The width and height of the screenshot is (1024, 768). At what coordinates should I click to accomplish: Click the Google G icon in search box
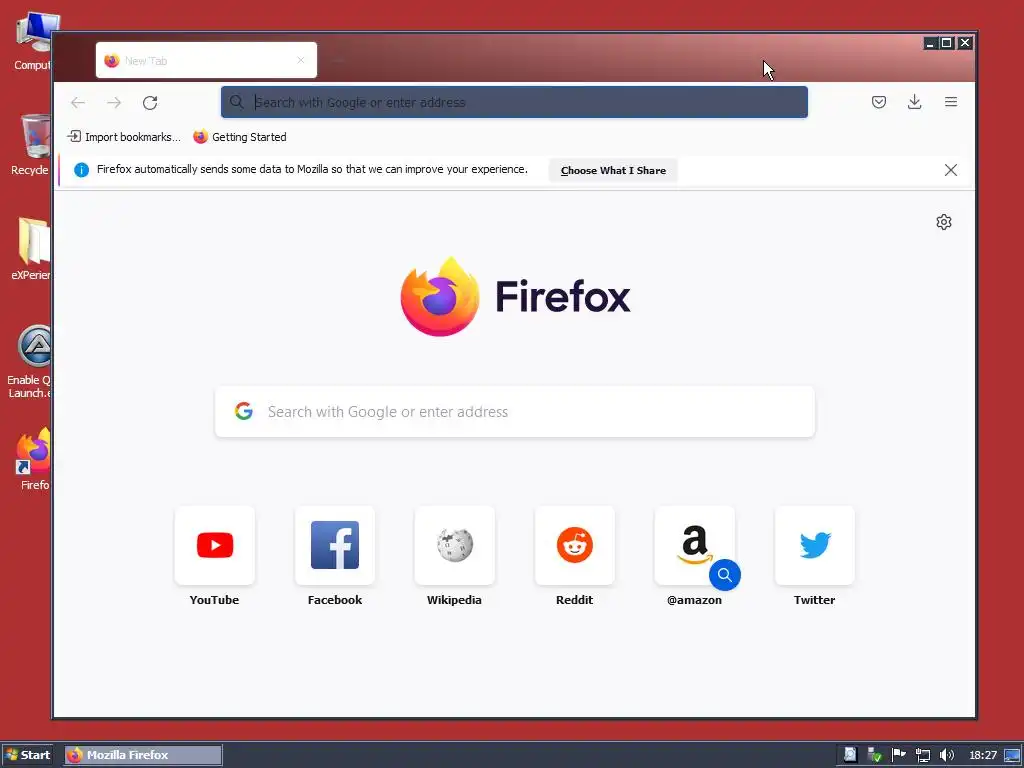[244, 411]
